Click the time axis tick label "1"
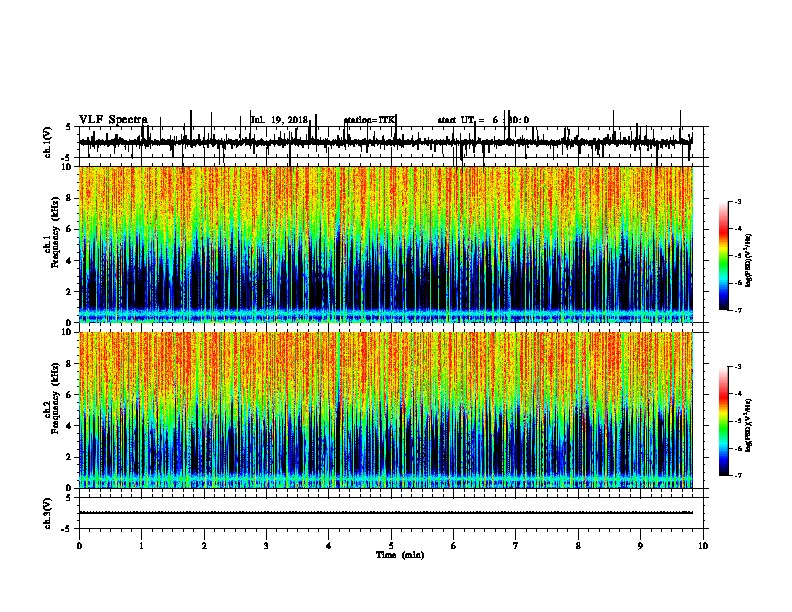The image size is (792, 612). [141, 545]
